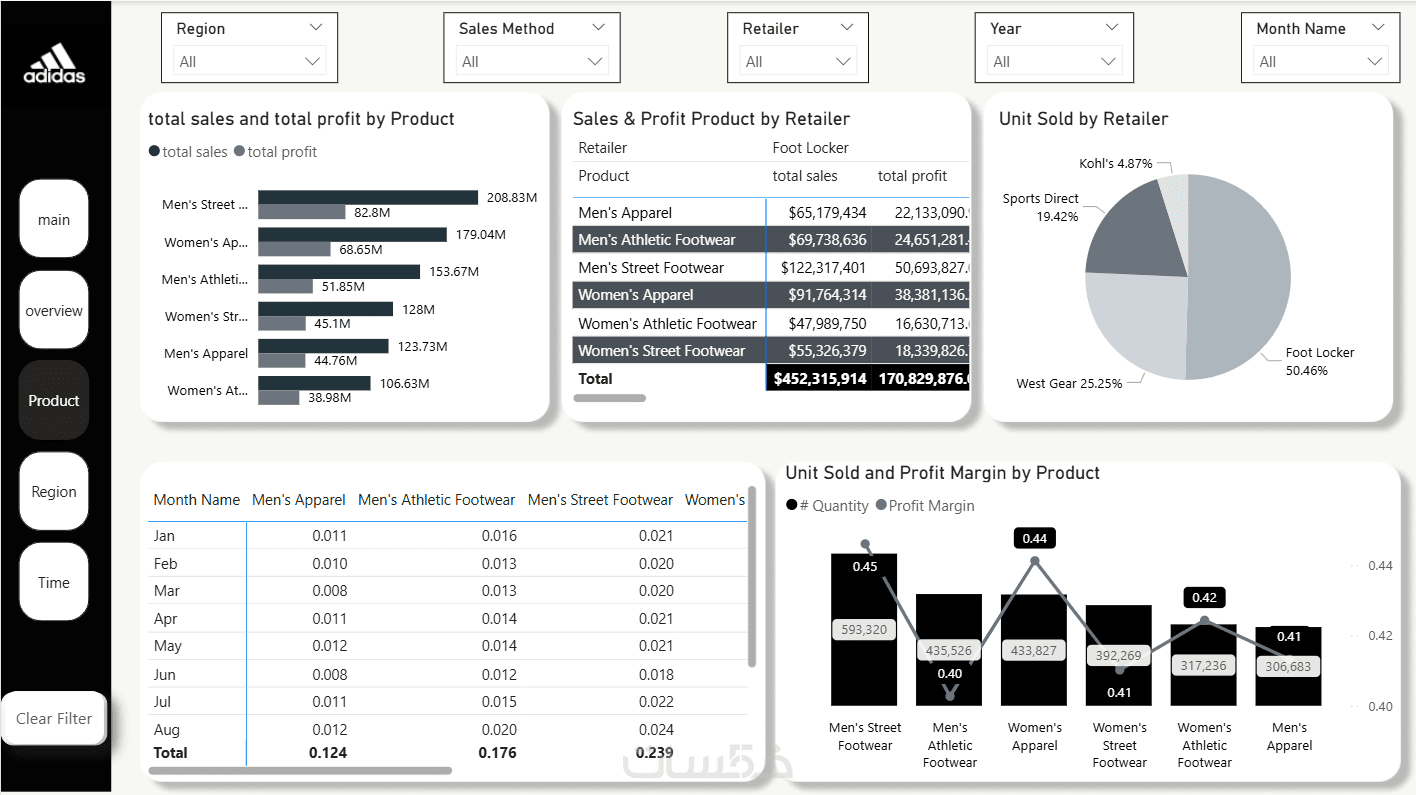Select the 153.67M total sales bar
Screen dimensions: 1416x795
click(339, 272)
